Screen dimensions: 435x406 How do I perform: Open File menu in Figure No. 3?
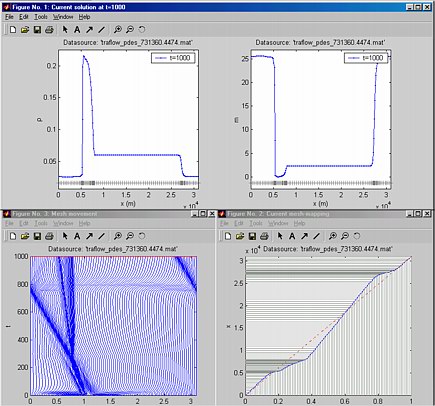click(9, 223)
